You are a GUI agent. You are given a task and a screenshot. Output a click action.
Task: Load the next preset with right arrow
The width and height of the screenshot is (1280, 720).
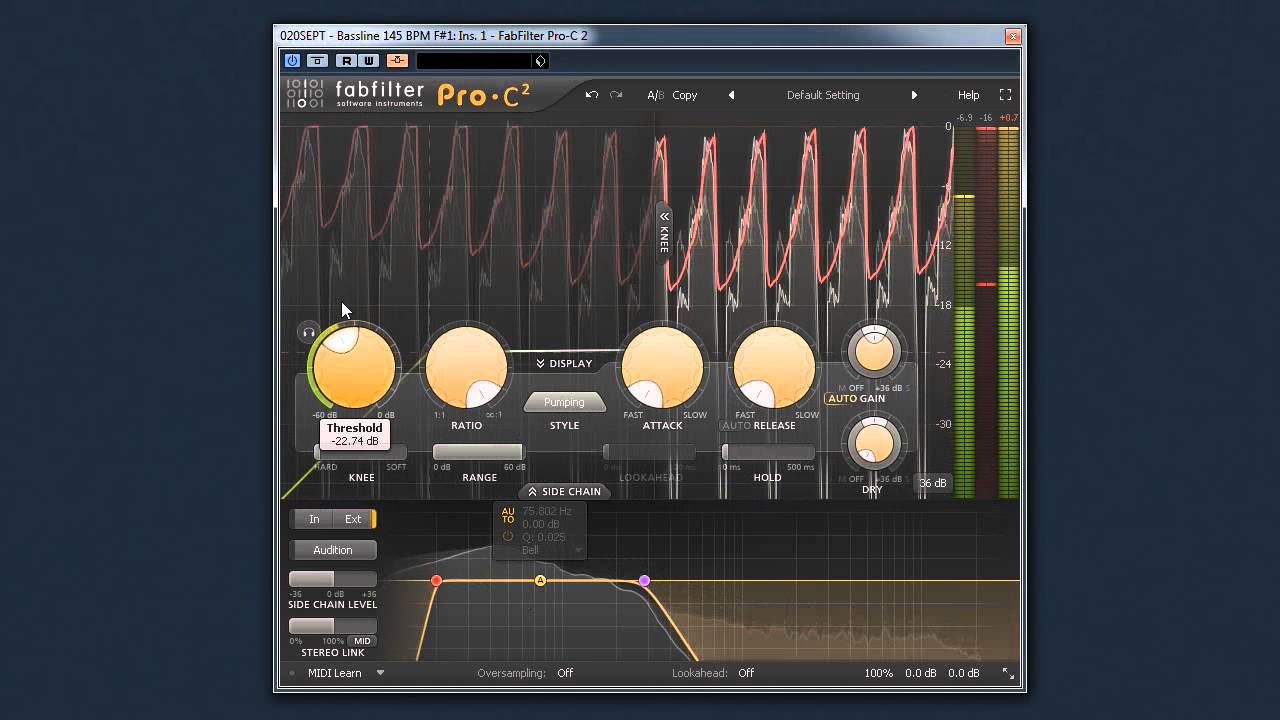tap(914, 95)
